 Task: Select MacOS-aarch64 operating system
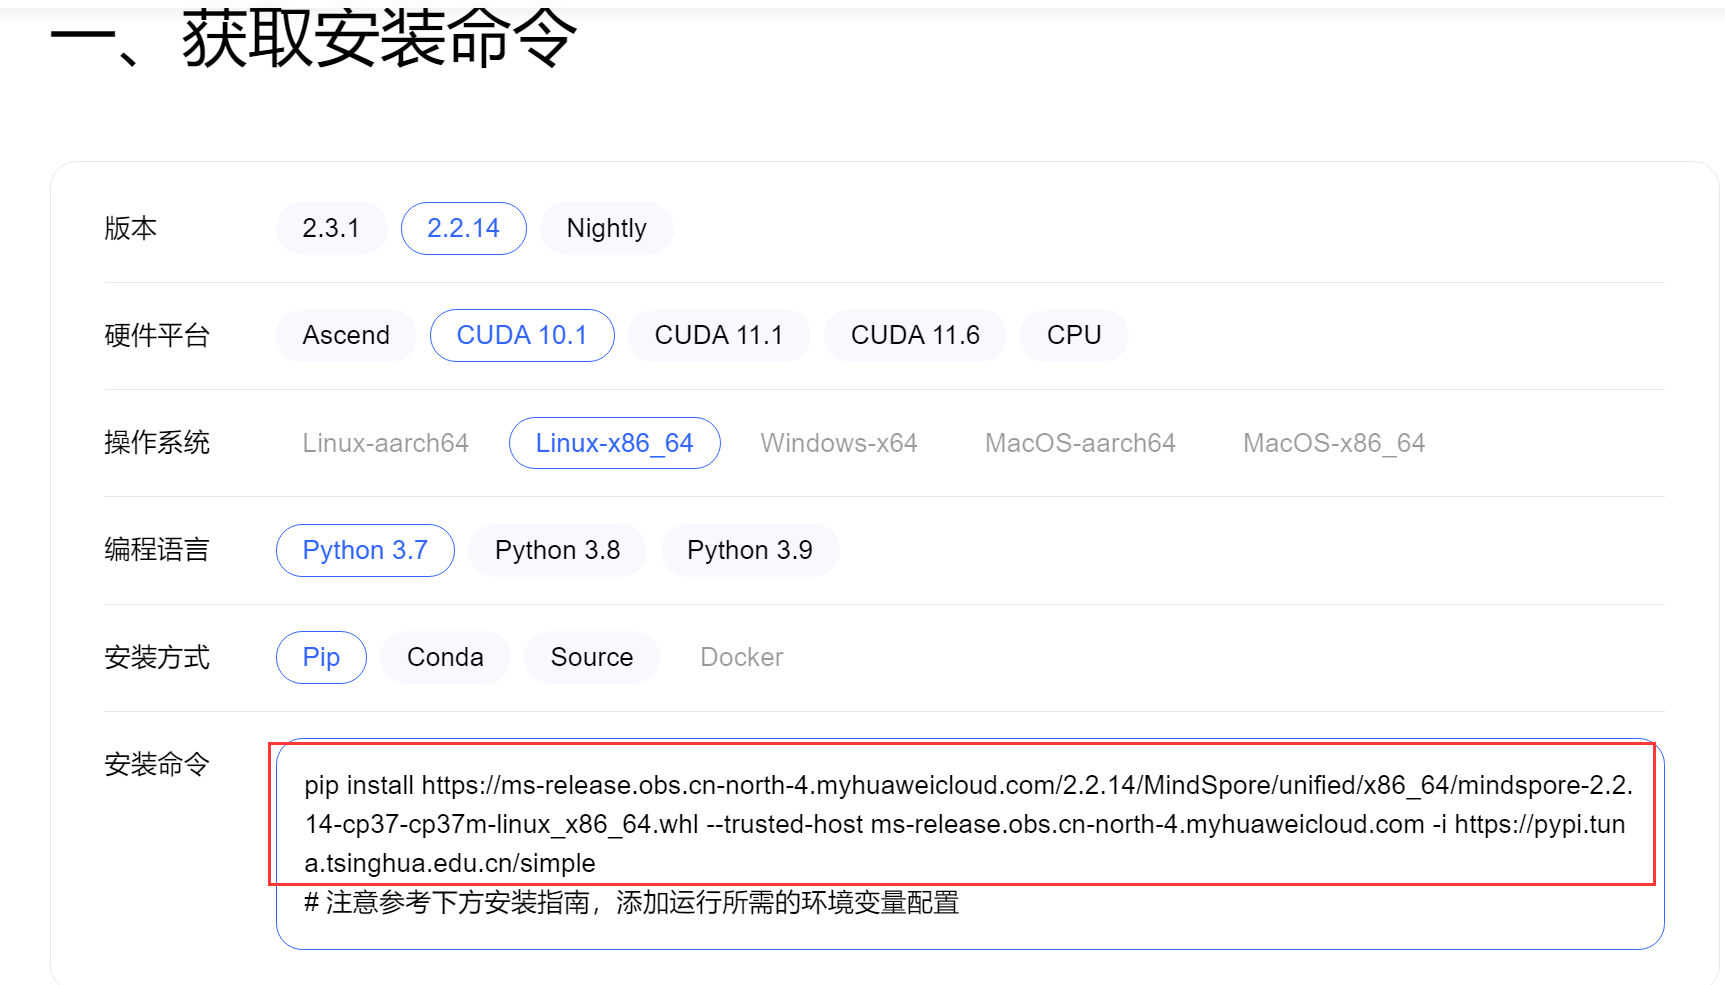(1080, 442)
